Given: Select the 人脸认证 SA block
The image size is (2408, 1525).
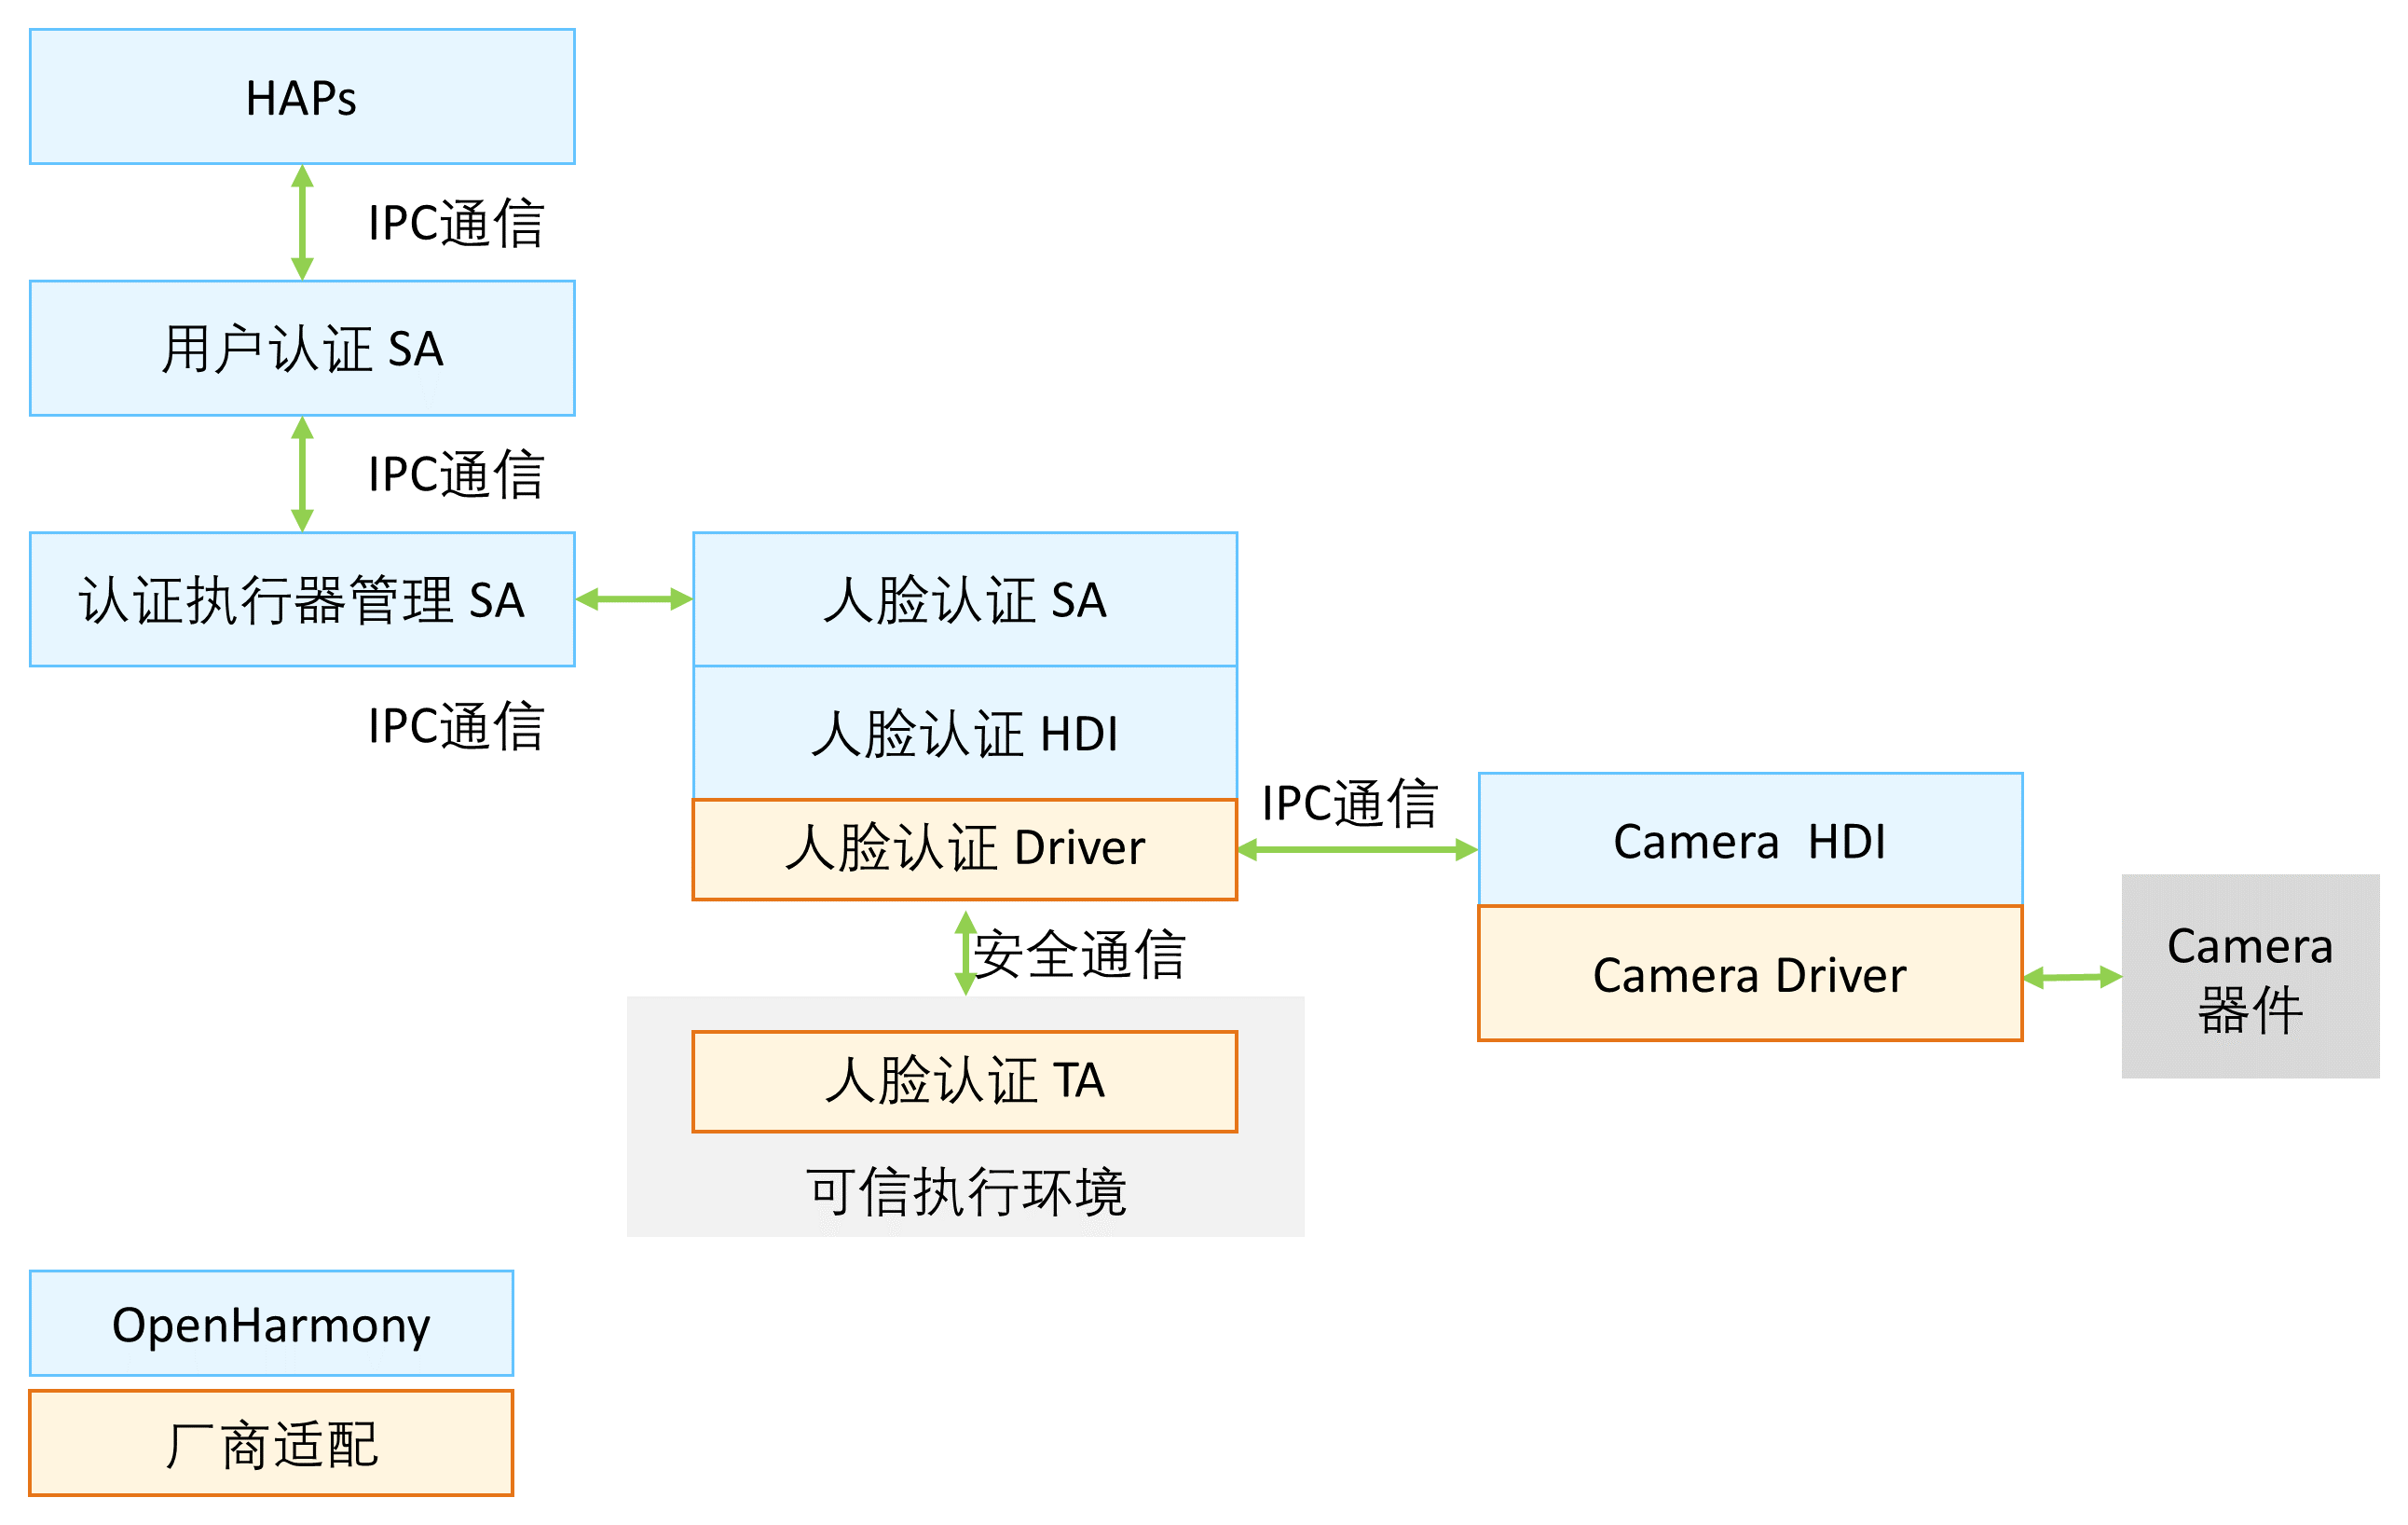Looking at the screenshot, I should pos(965,599).
